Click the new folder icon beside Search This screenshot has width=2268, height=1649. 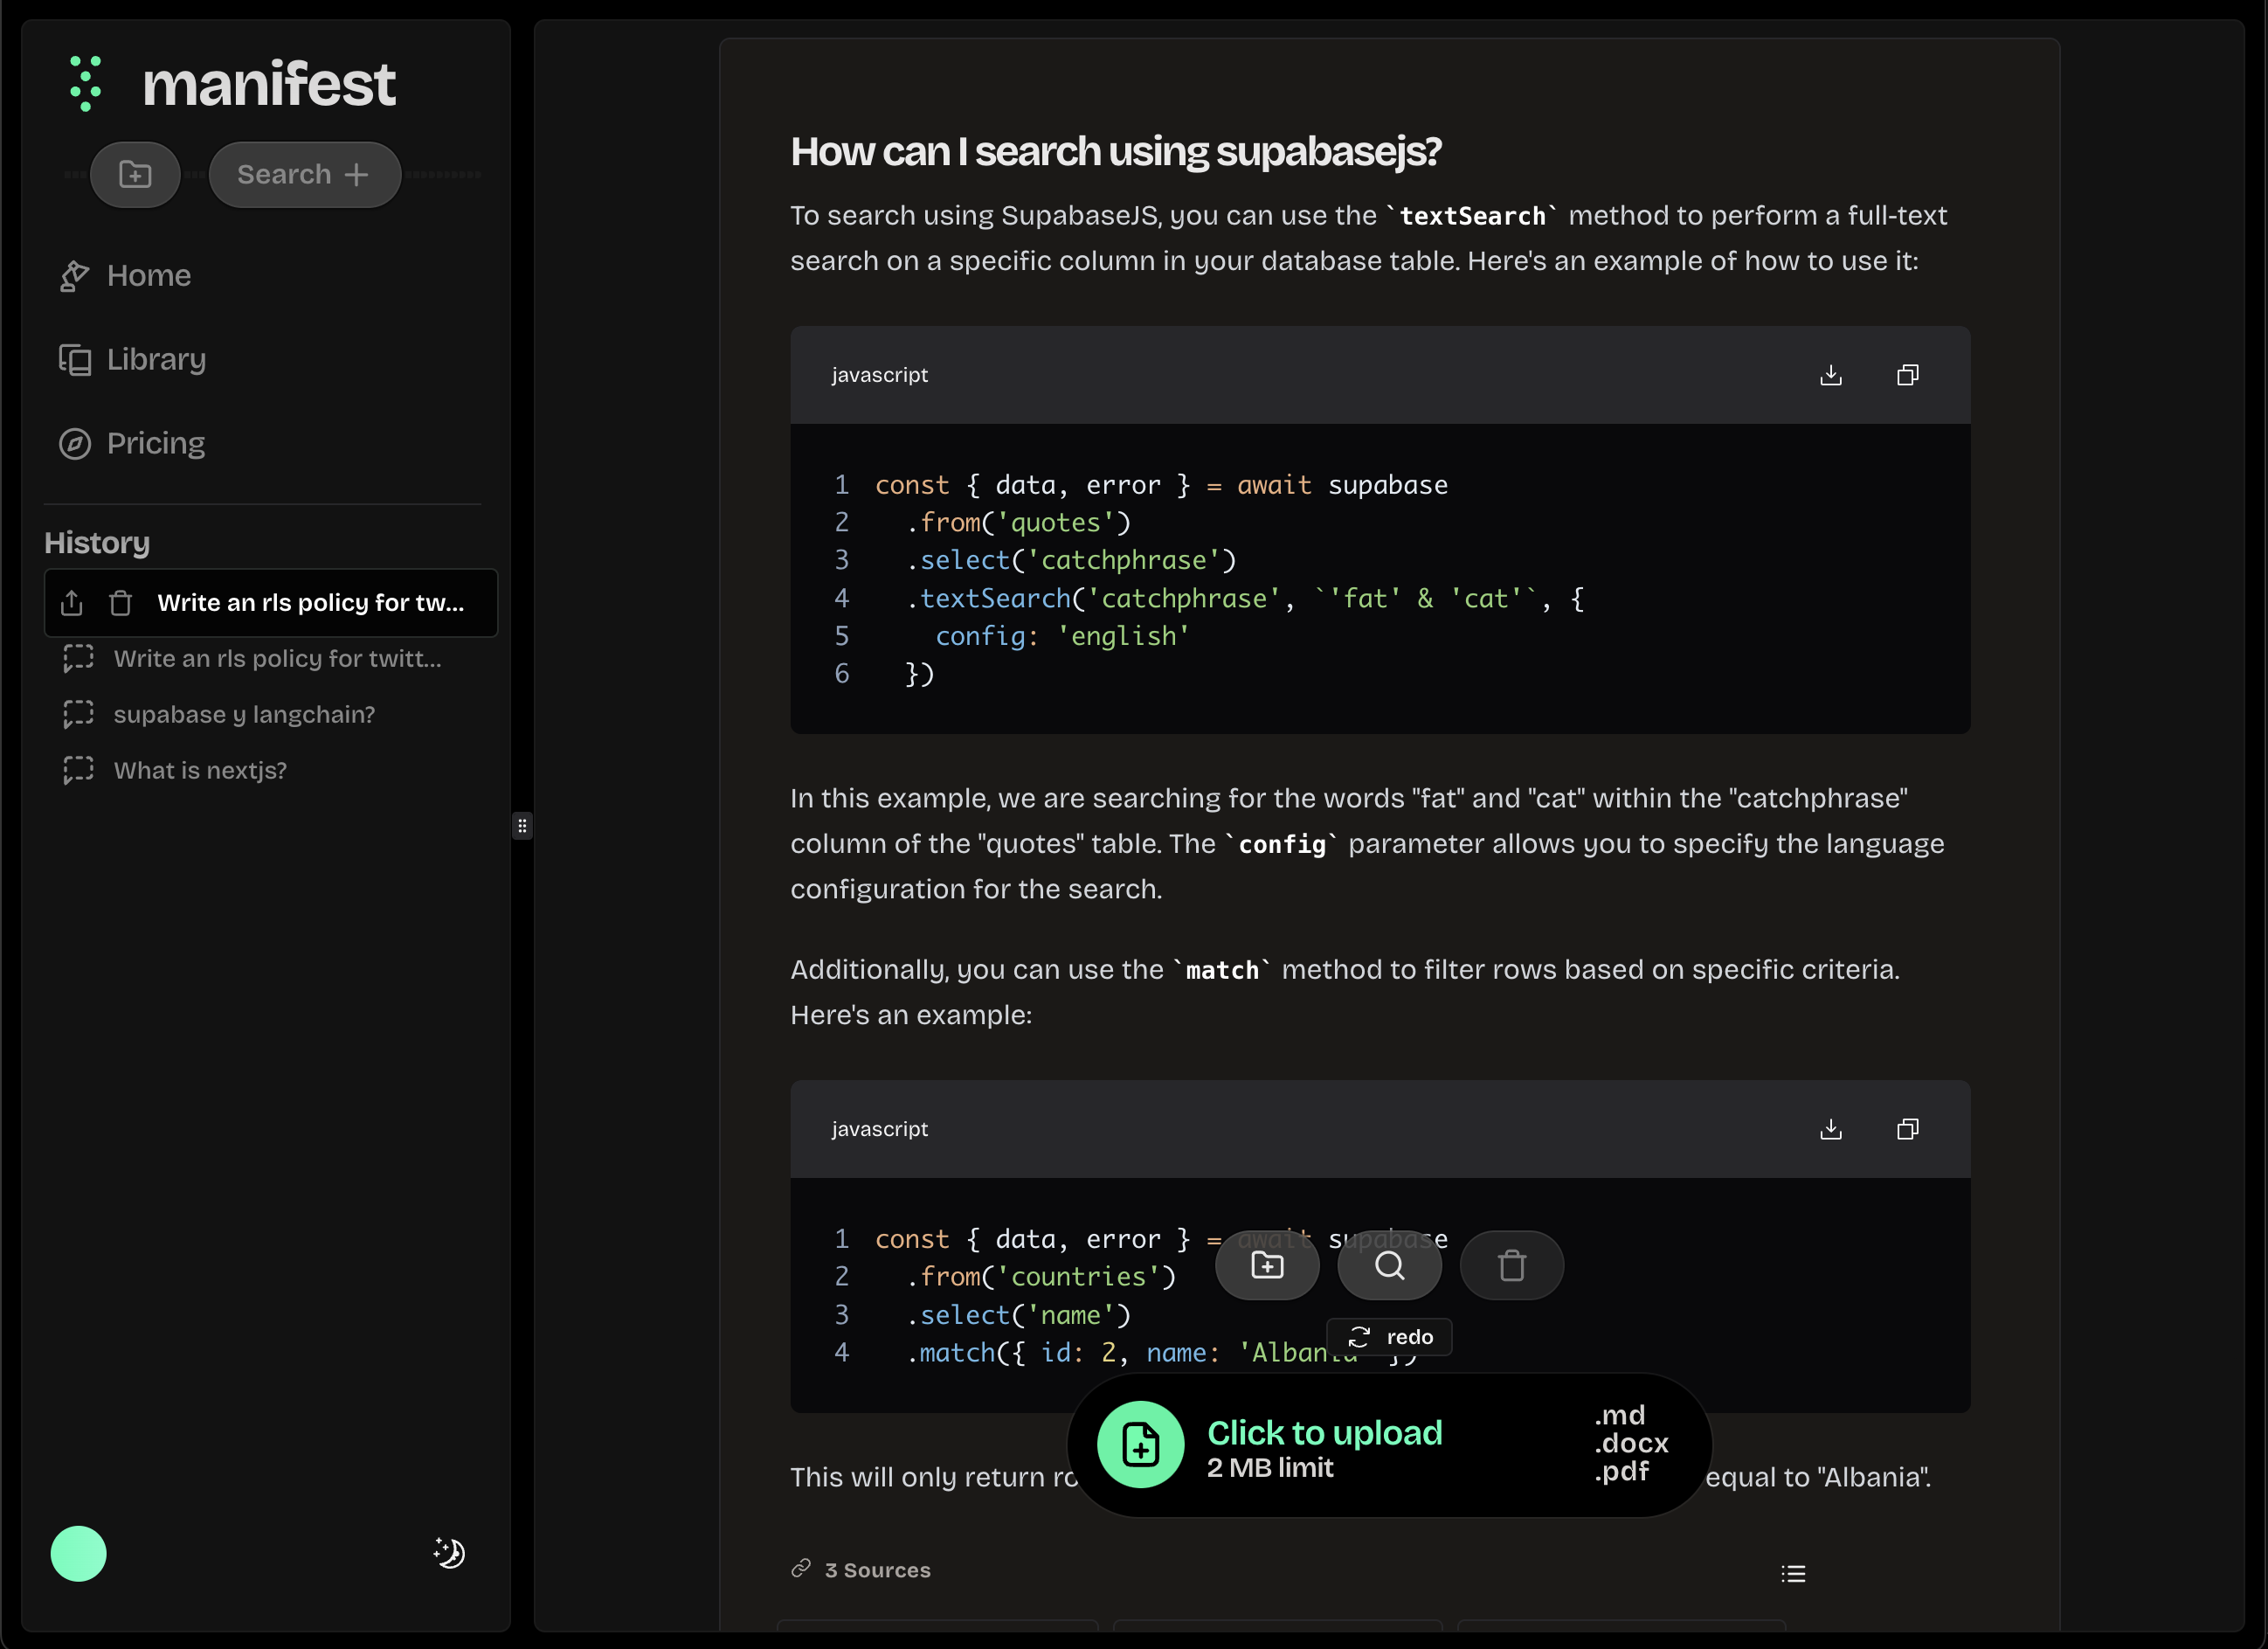[135, 174]
